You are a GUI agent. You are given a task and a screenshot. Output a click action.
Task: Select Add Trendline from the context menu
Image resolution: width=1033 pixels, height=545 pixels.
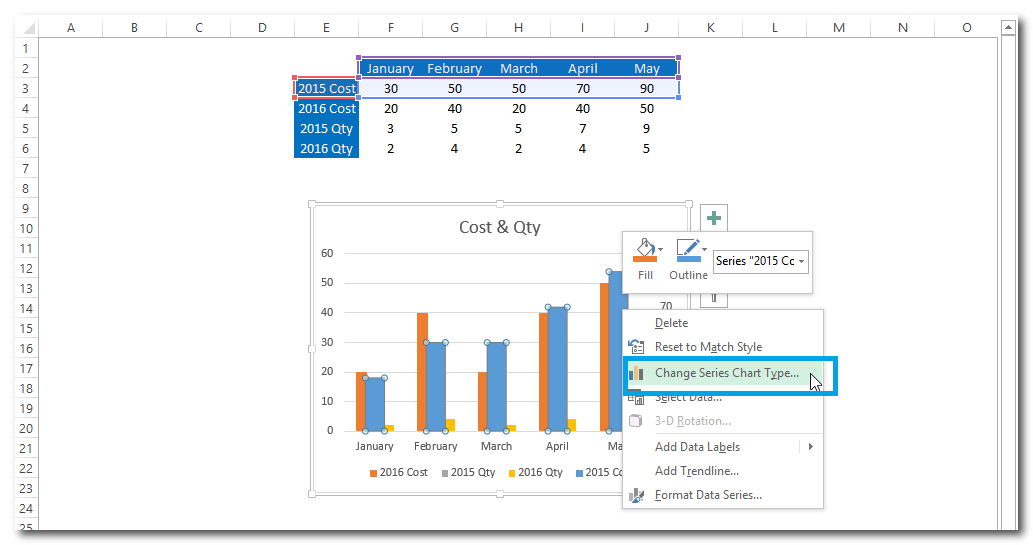tap(696, 471)
